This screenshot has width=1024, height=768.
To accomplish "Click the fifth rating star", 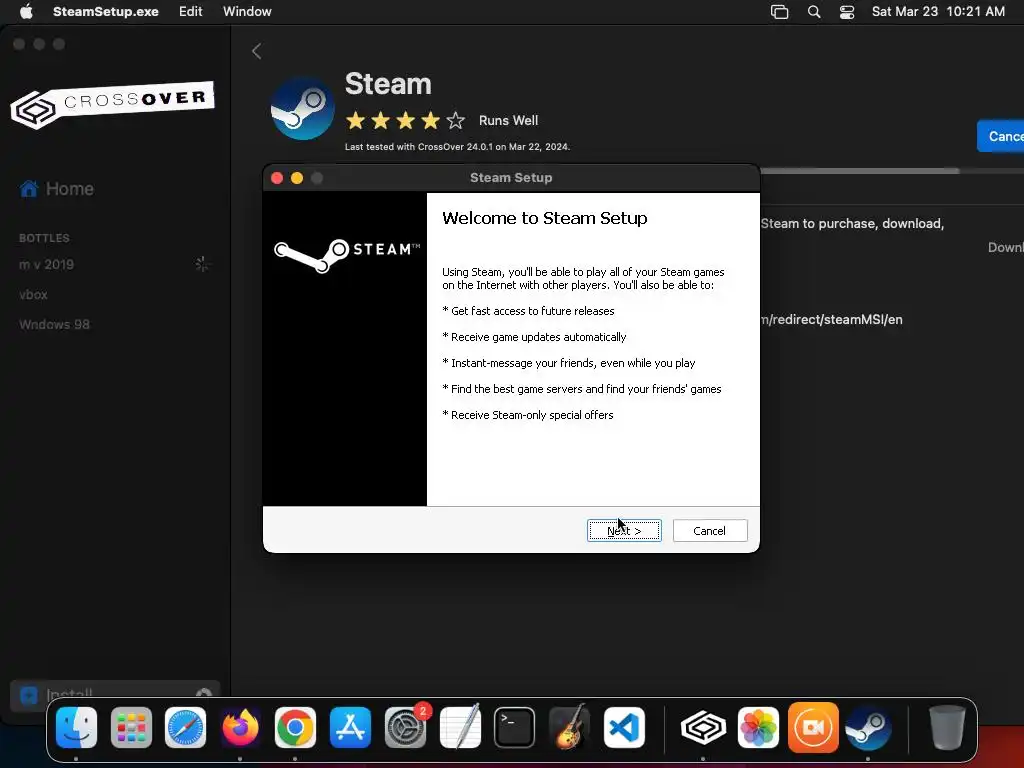I will point(455,121).
